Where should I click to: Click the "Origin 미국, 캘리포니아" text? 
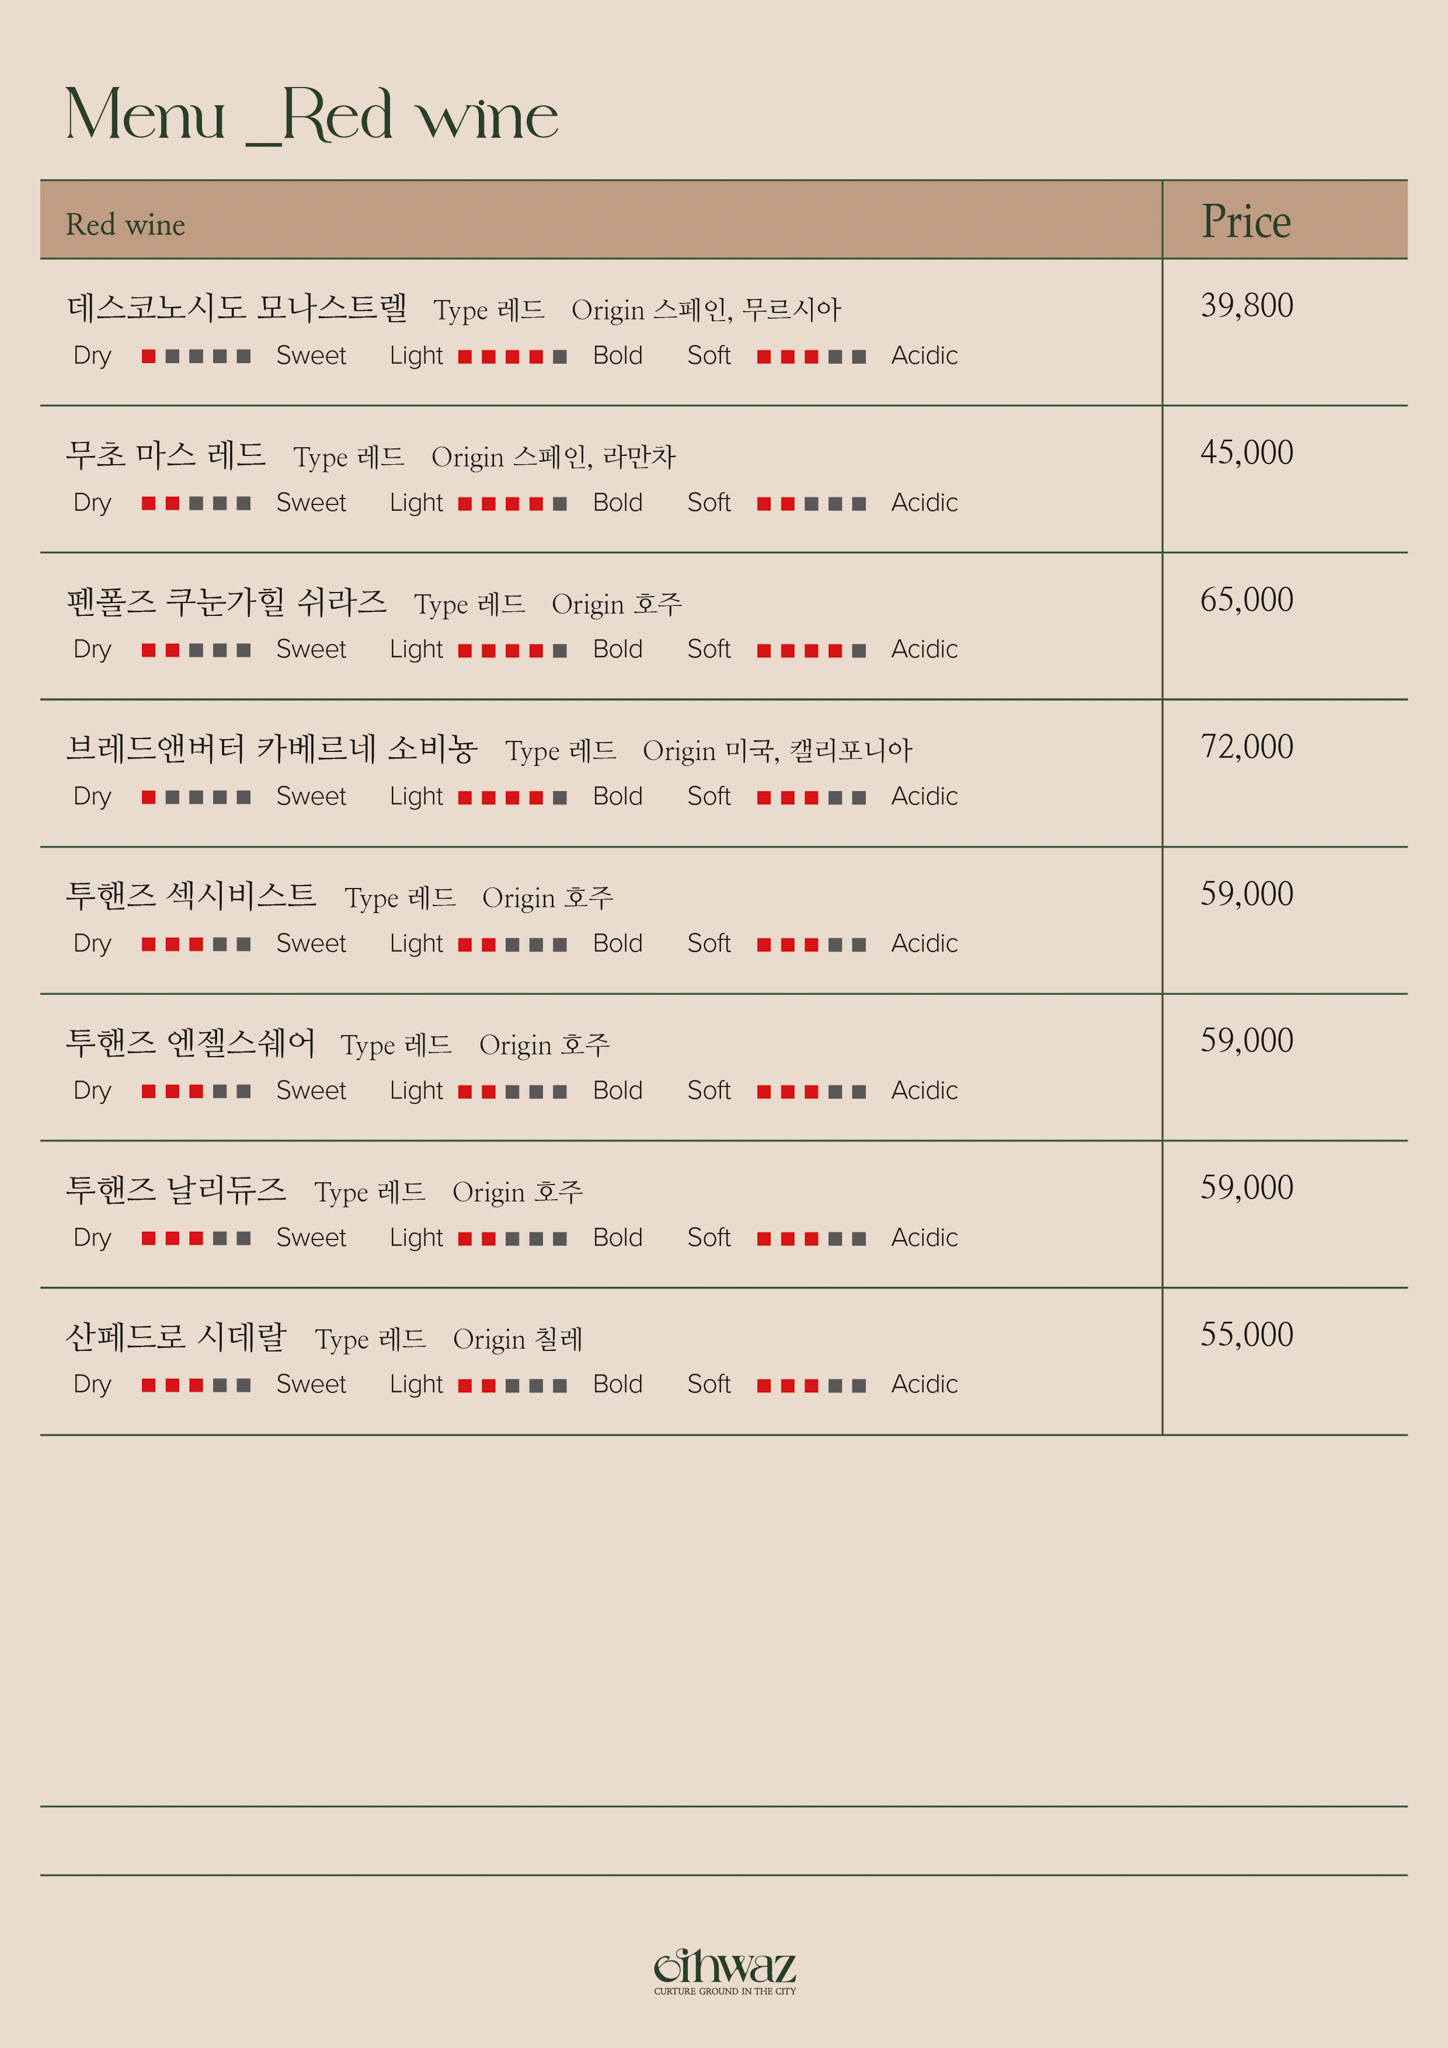click(x=777, y=750)
